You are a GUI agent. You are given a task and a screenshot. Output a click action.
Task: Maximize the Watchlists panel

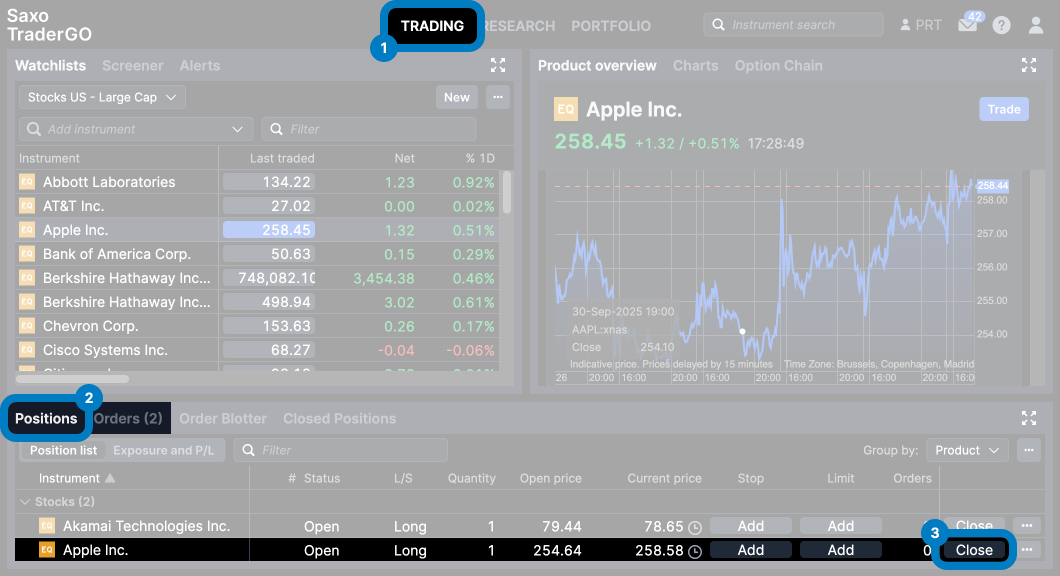point(498,66)
